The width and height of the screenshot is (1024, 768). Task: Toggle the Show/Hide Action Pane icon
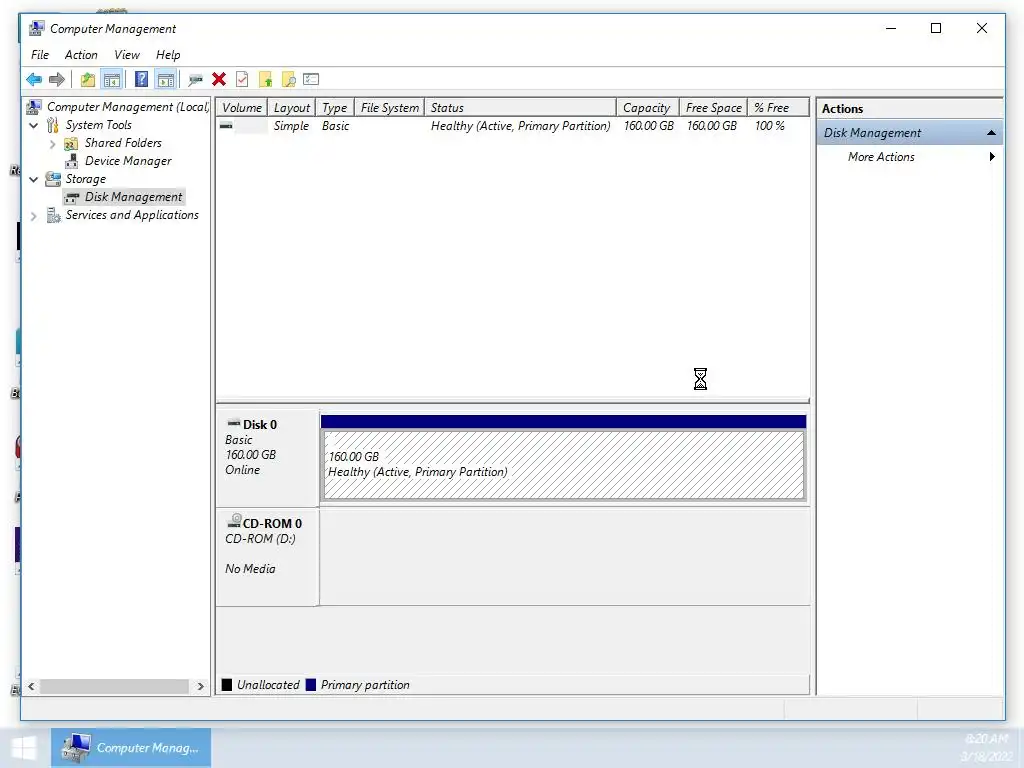tap(166, 80)
